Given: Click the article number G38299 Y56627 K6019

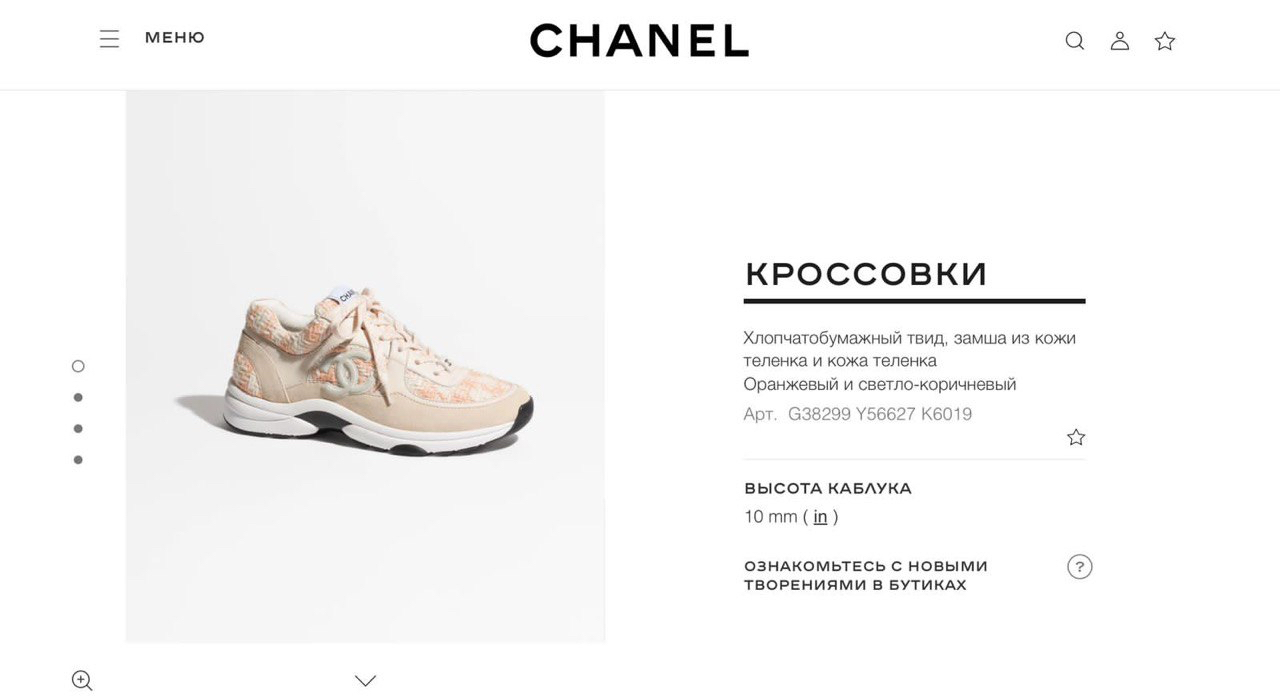Looking at the screenshot, I should pyautogui.click(x=880, y=414).
